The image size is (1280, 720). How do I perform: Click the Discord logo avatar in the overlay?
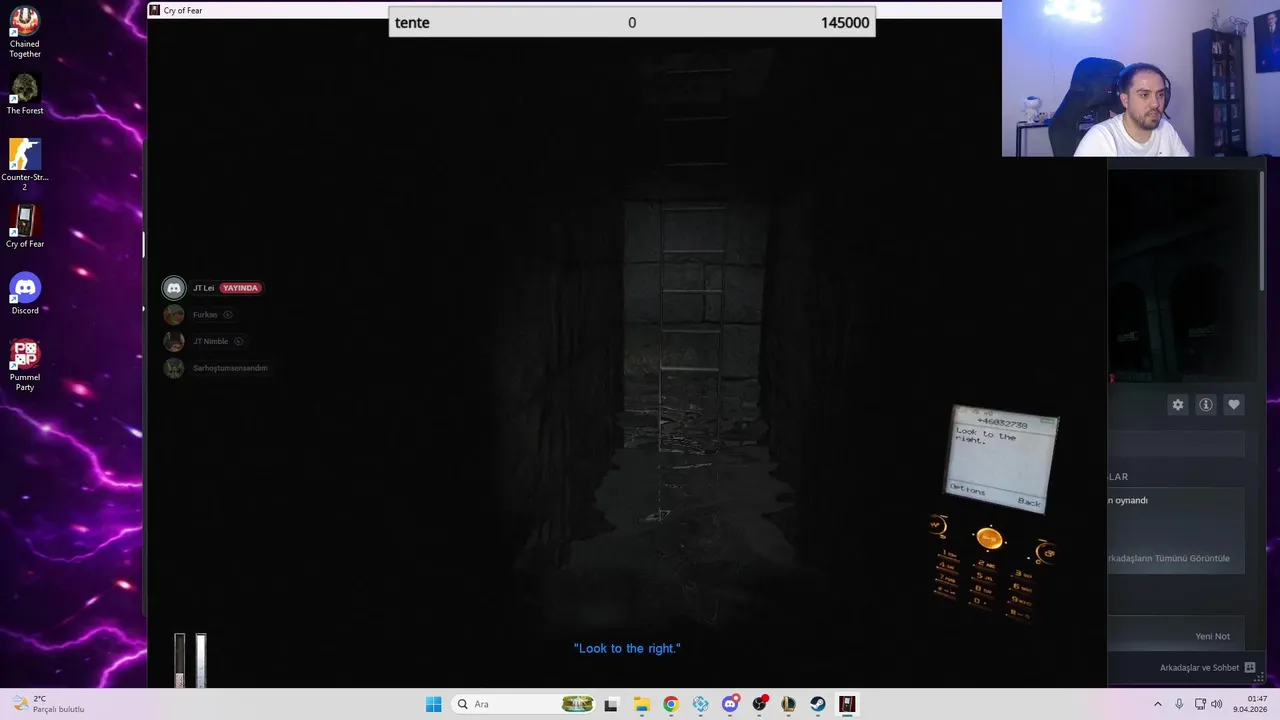[x=174, y=288]
